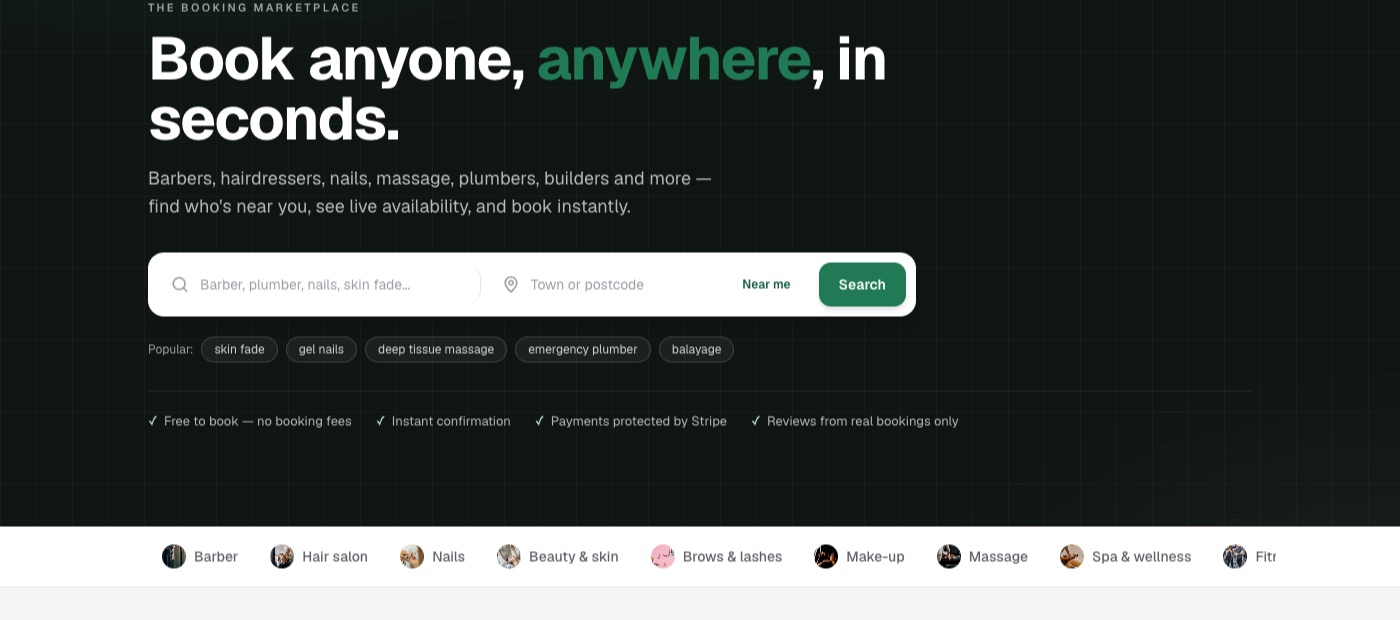Open the Brows & lashes category label

pos(732,557)
